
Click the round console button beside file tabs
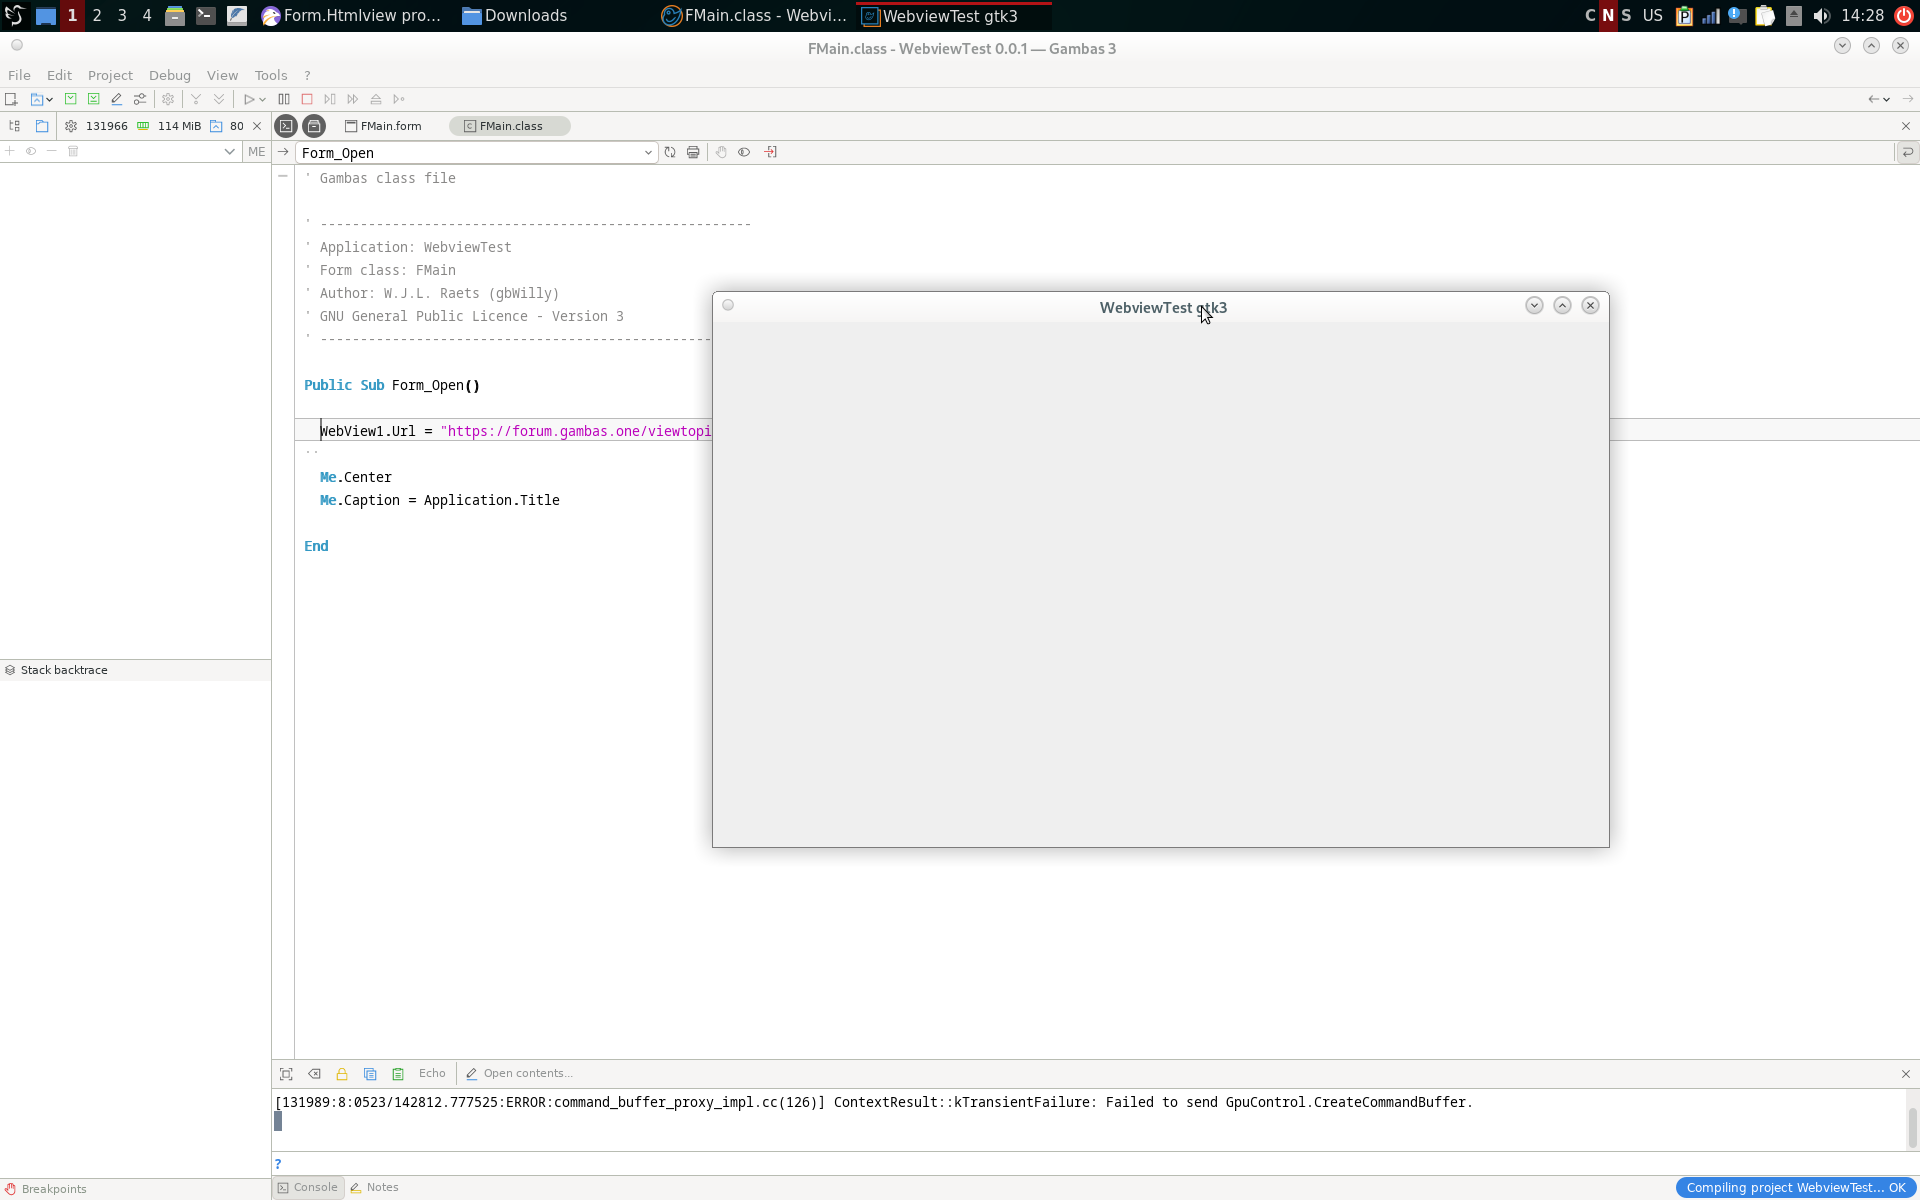point(286,126)
